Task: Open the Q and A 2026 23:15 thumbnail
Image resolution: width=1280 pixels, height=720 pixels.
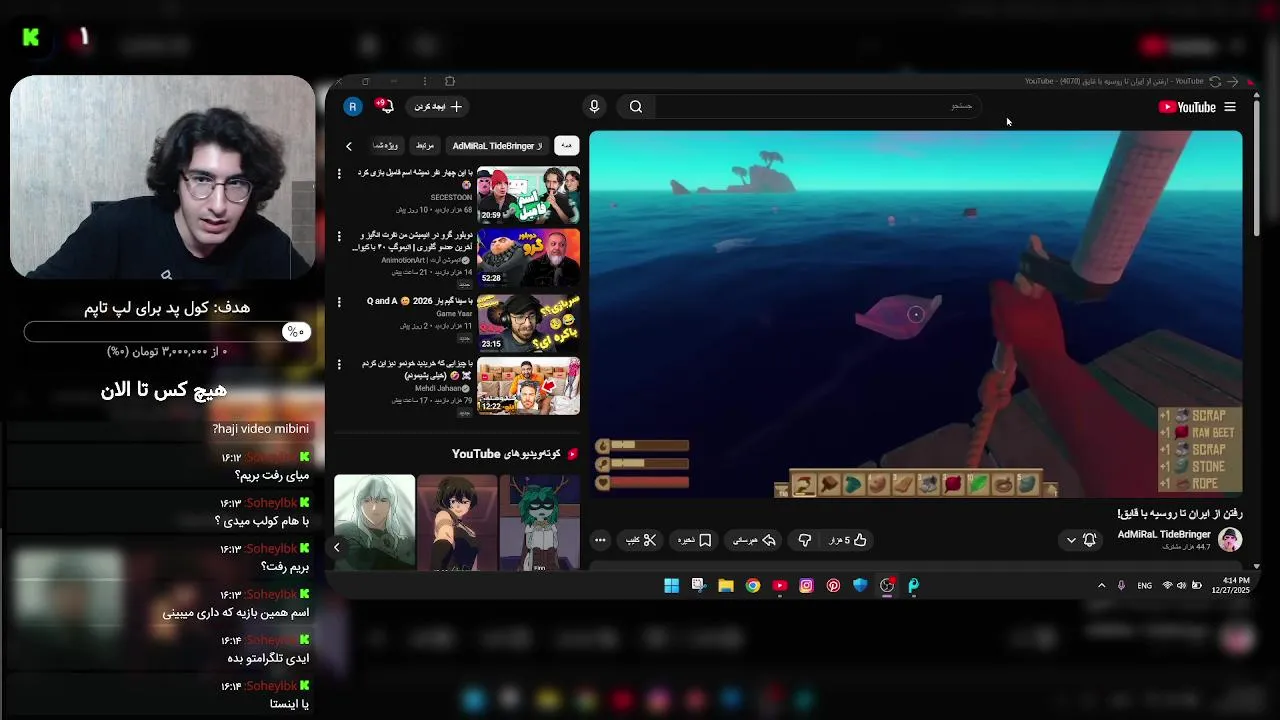Action: coord(528,322)
